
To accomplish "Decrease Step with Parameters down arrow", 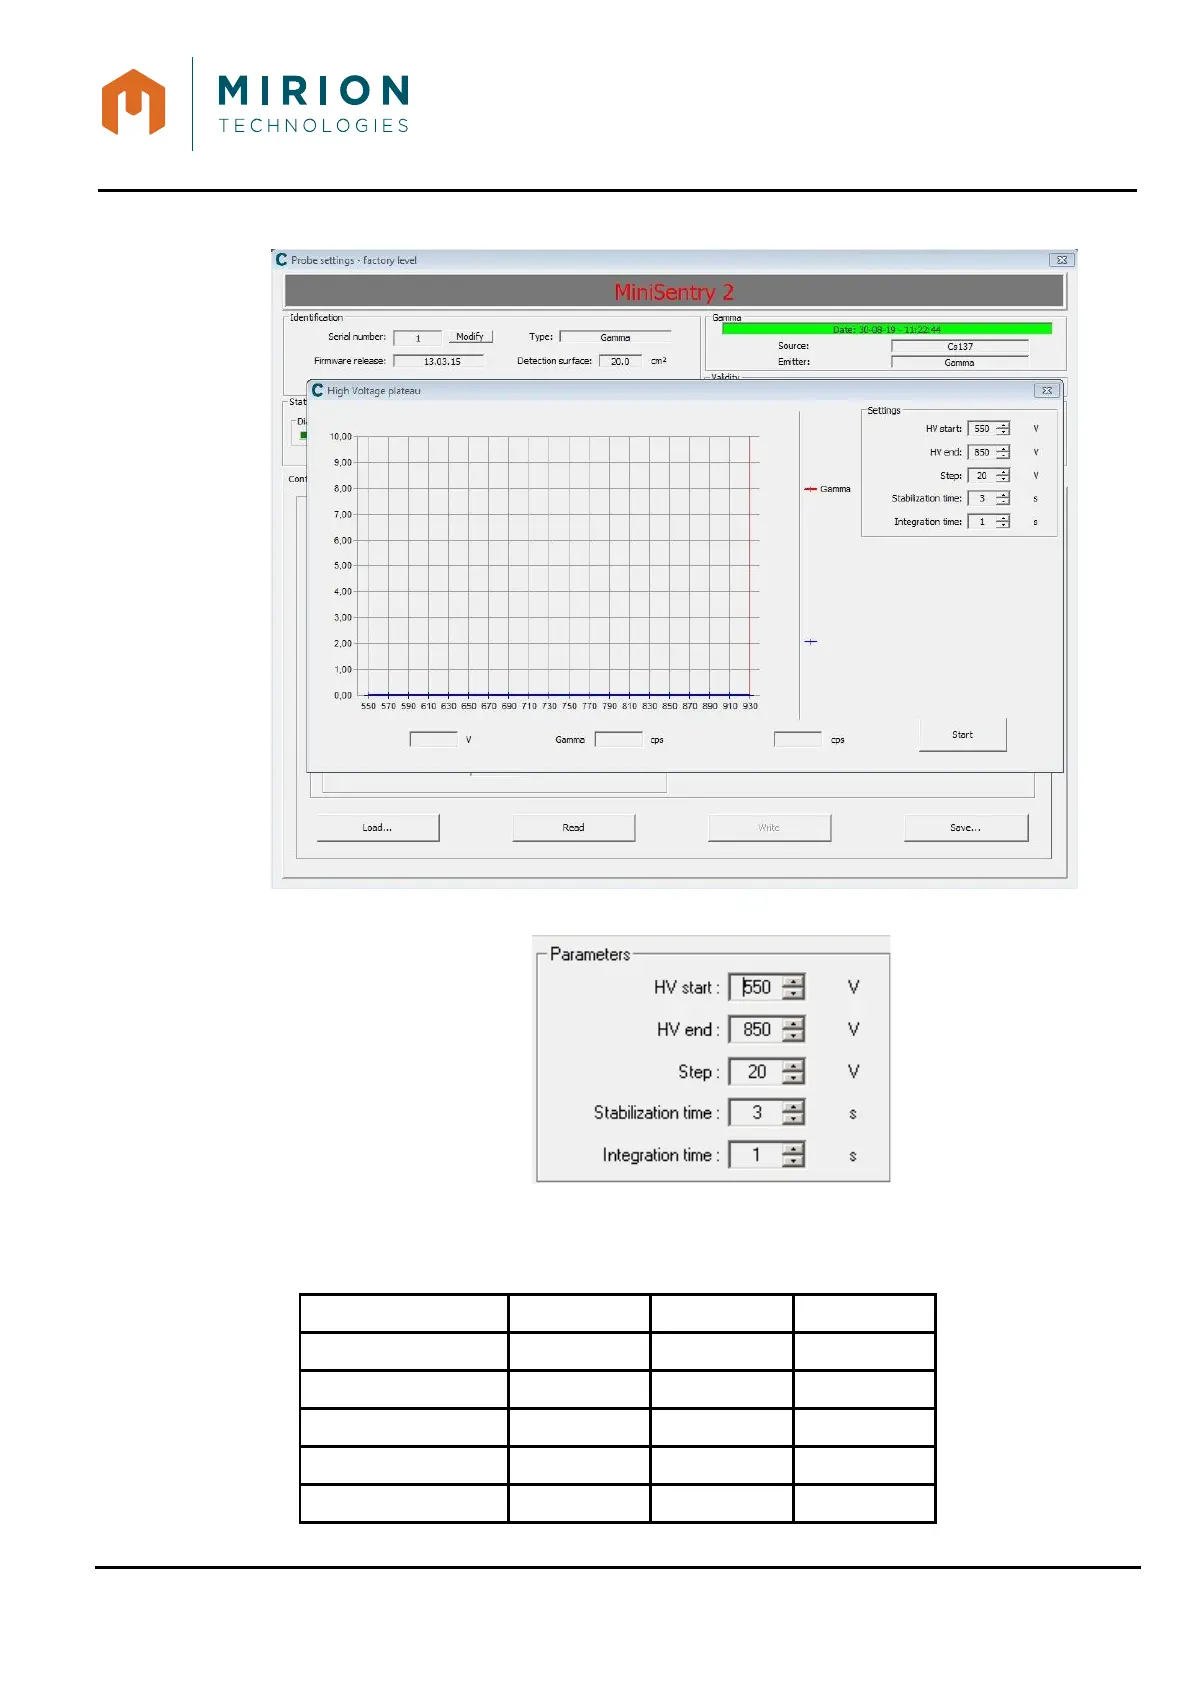I will click(794, 1078).
